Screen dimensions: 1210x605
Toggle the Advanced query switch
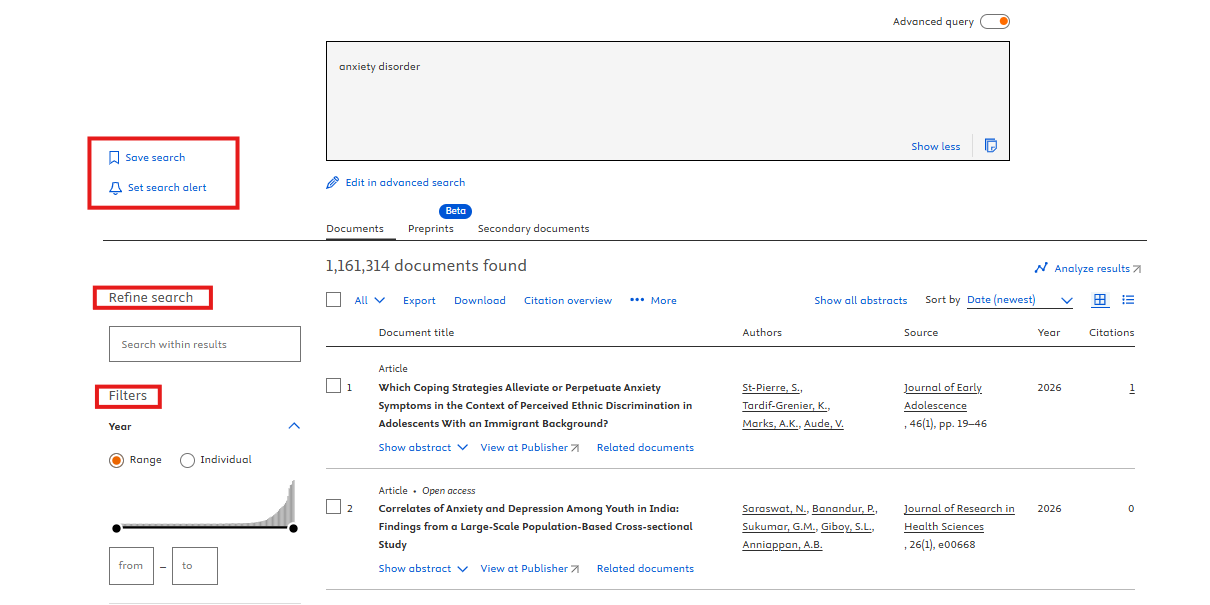[994, 22]
